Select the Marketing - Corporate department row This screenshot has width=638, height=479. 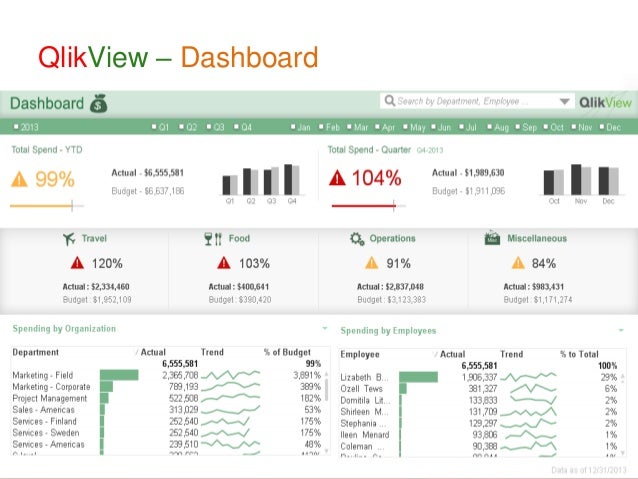pos(167,387)
